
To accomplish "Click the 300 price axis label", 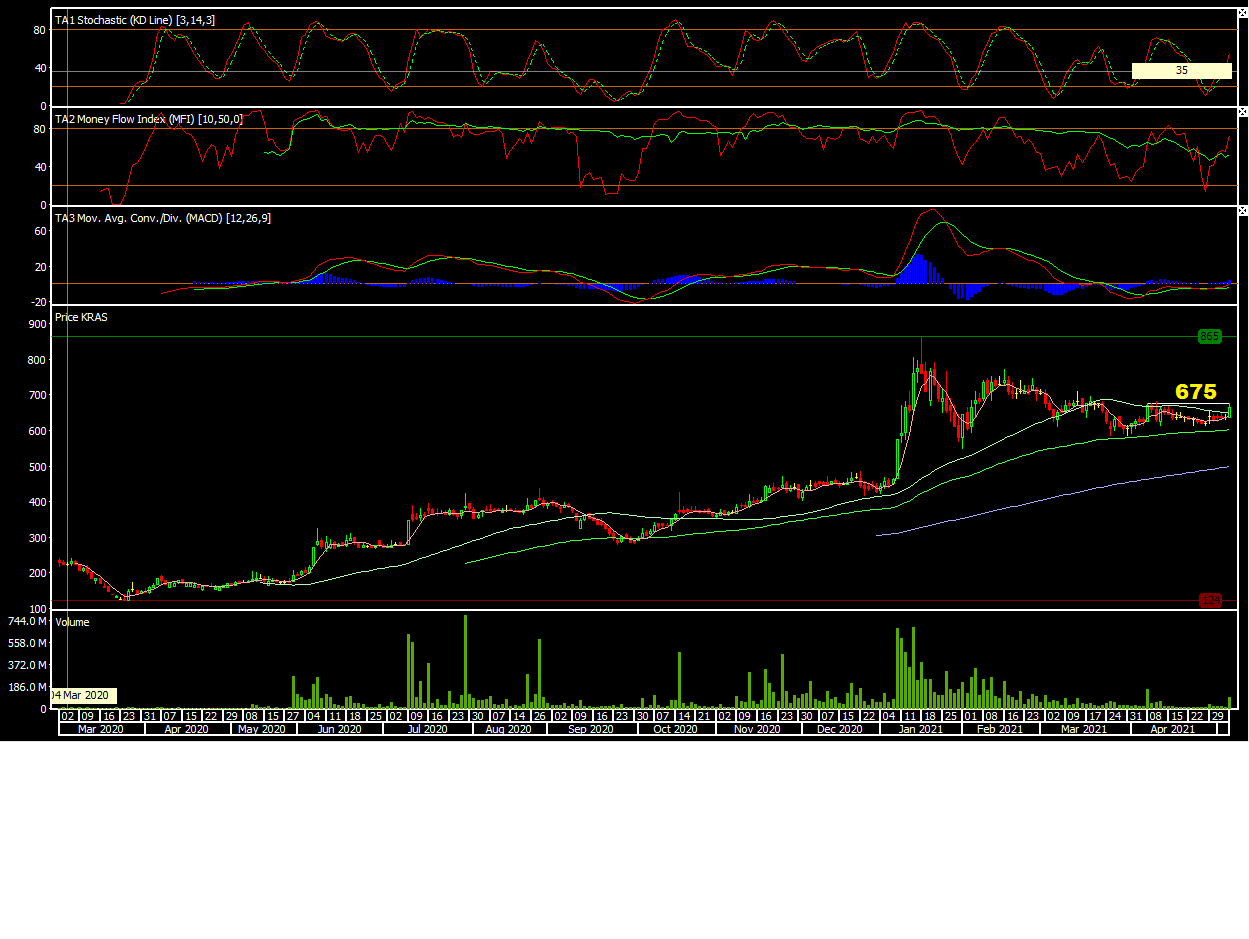I will click(37, 538).
